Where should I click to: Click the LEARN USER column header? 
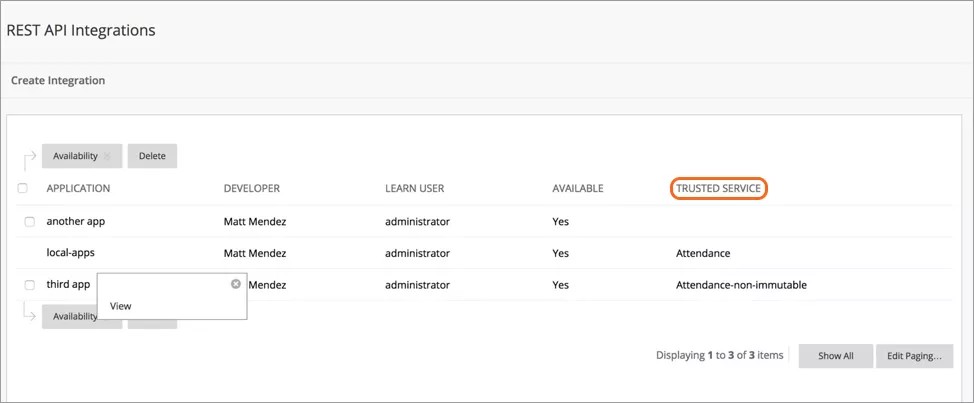(414, 189)
